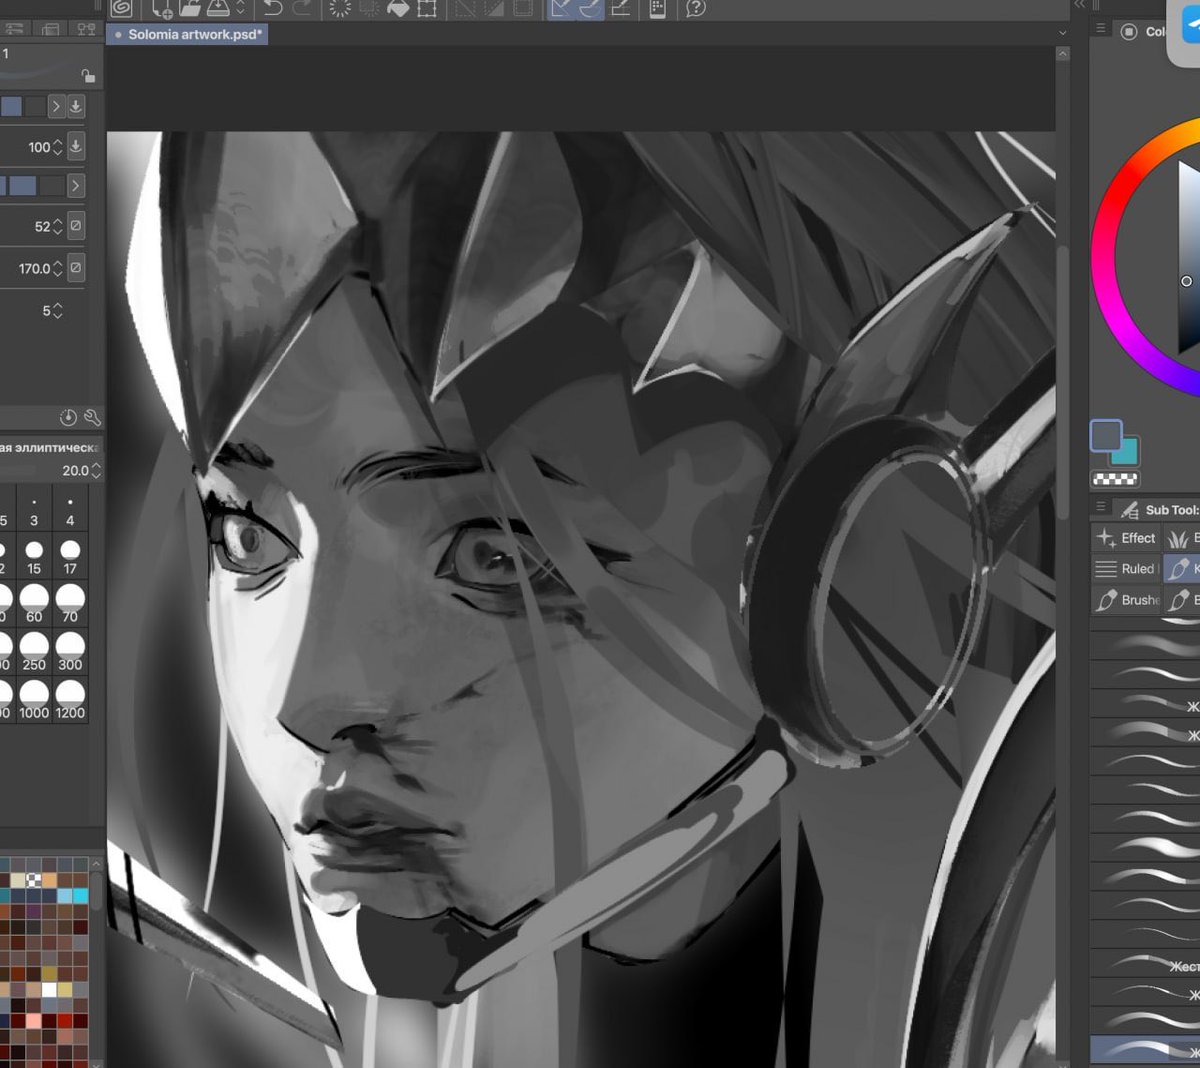This screenshot has width=1200, height=1068.
Task: Open sub tool detail wrench icon
Action: (92, 417)
